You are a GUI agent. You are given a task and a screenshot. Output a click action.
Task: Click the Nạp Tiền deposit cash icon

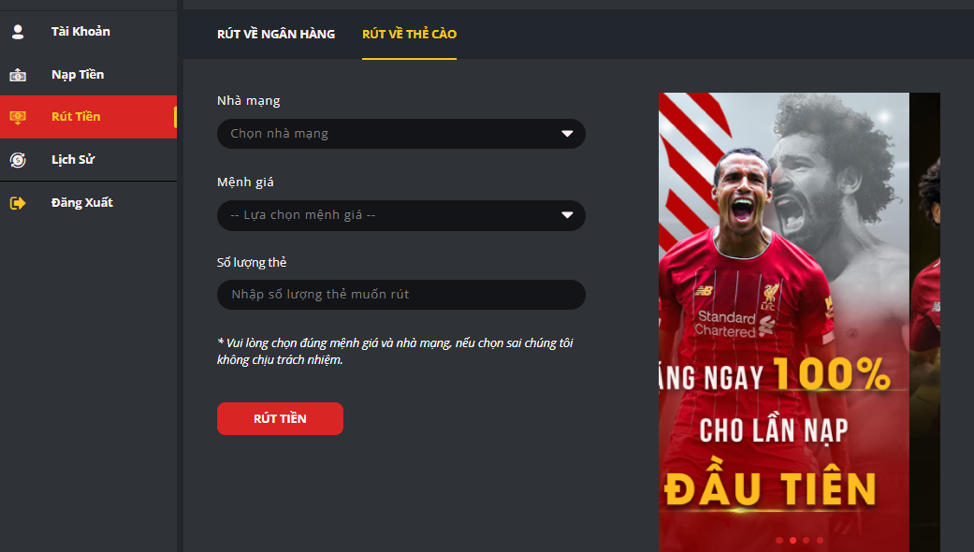coord(18,75)
